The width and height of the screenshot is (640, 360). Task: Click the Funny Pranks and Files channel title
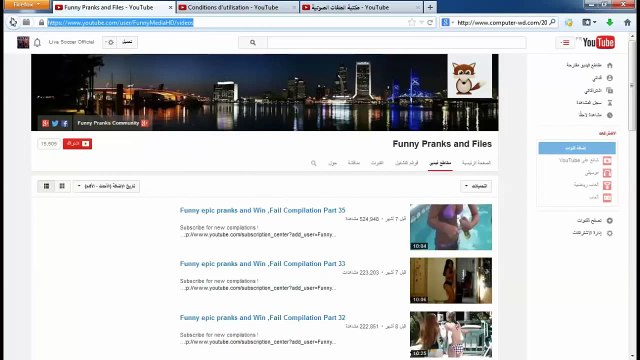click(x=442, y=144)
